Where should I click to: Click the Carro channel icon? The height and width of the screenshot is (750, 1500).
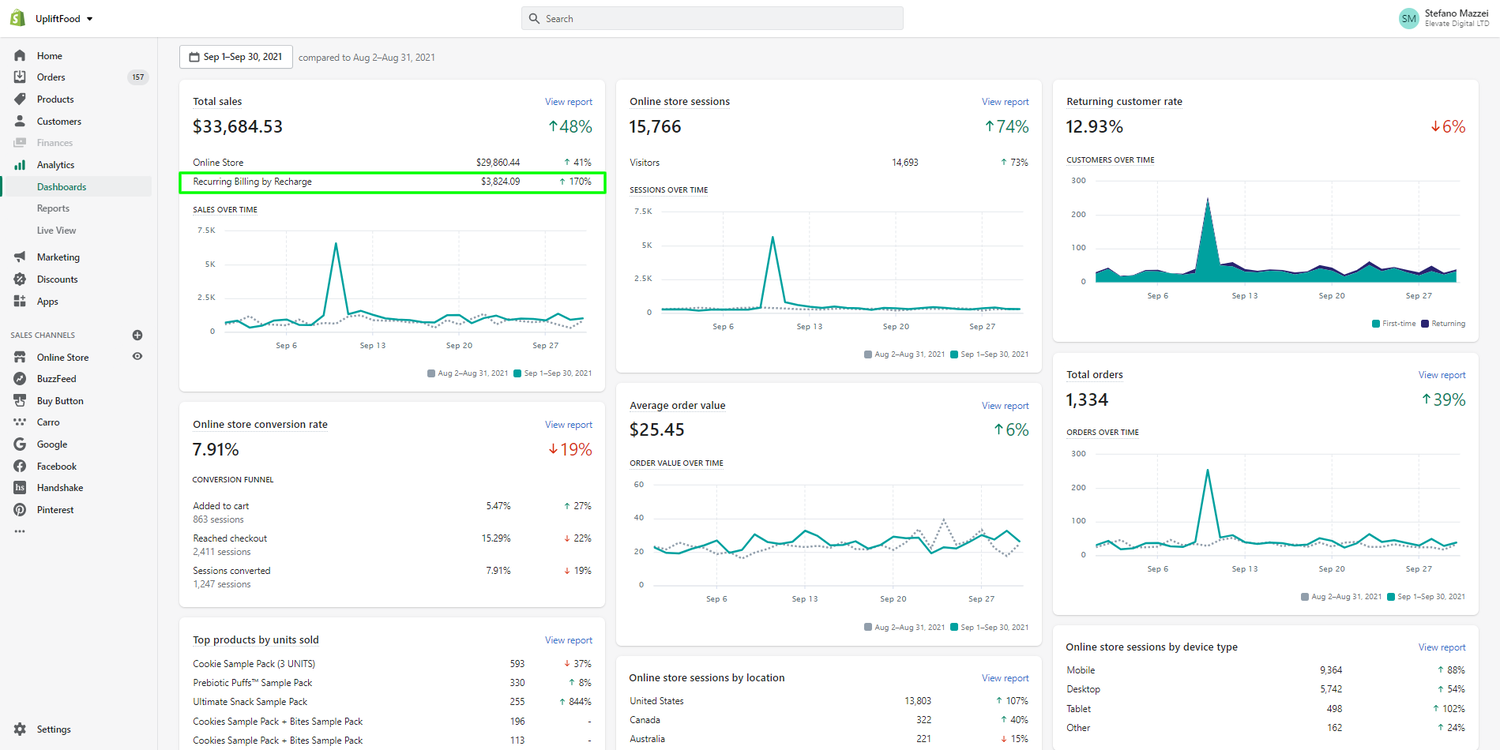coord(20,422)
